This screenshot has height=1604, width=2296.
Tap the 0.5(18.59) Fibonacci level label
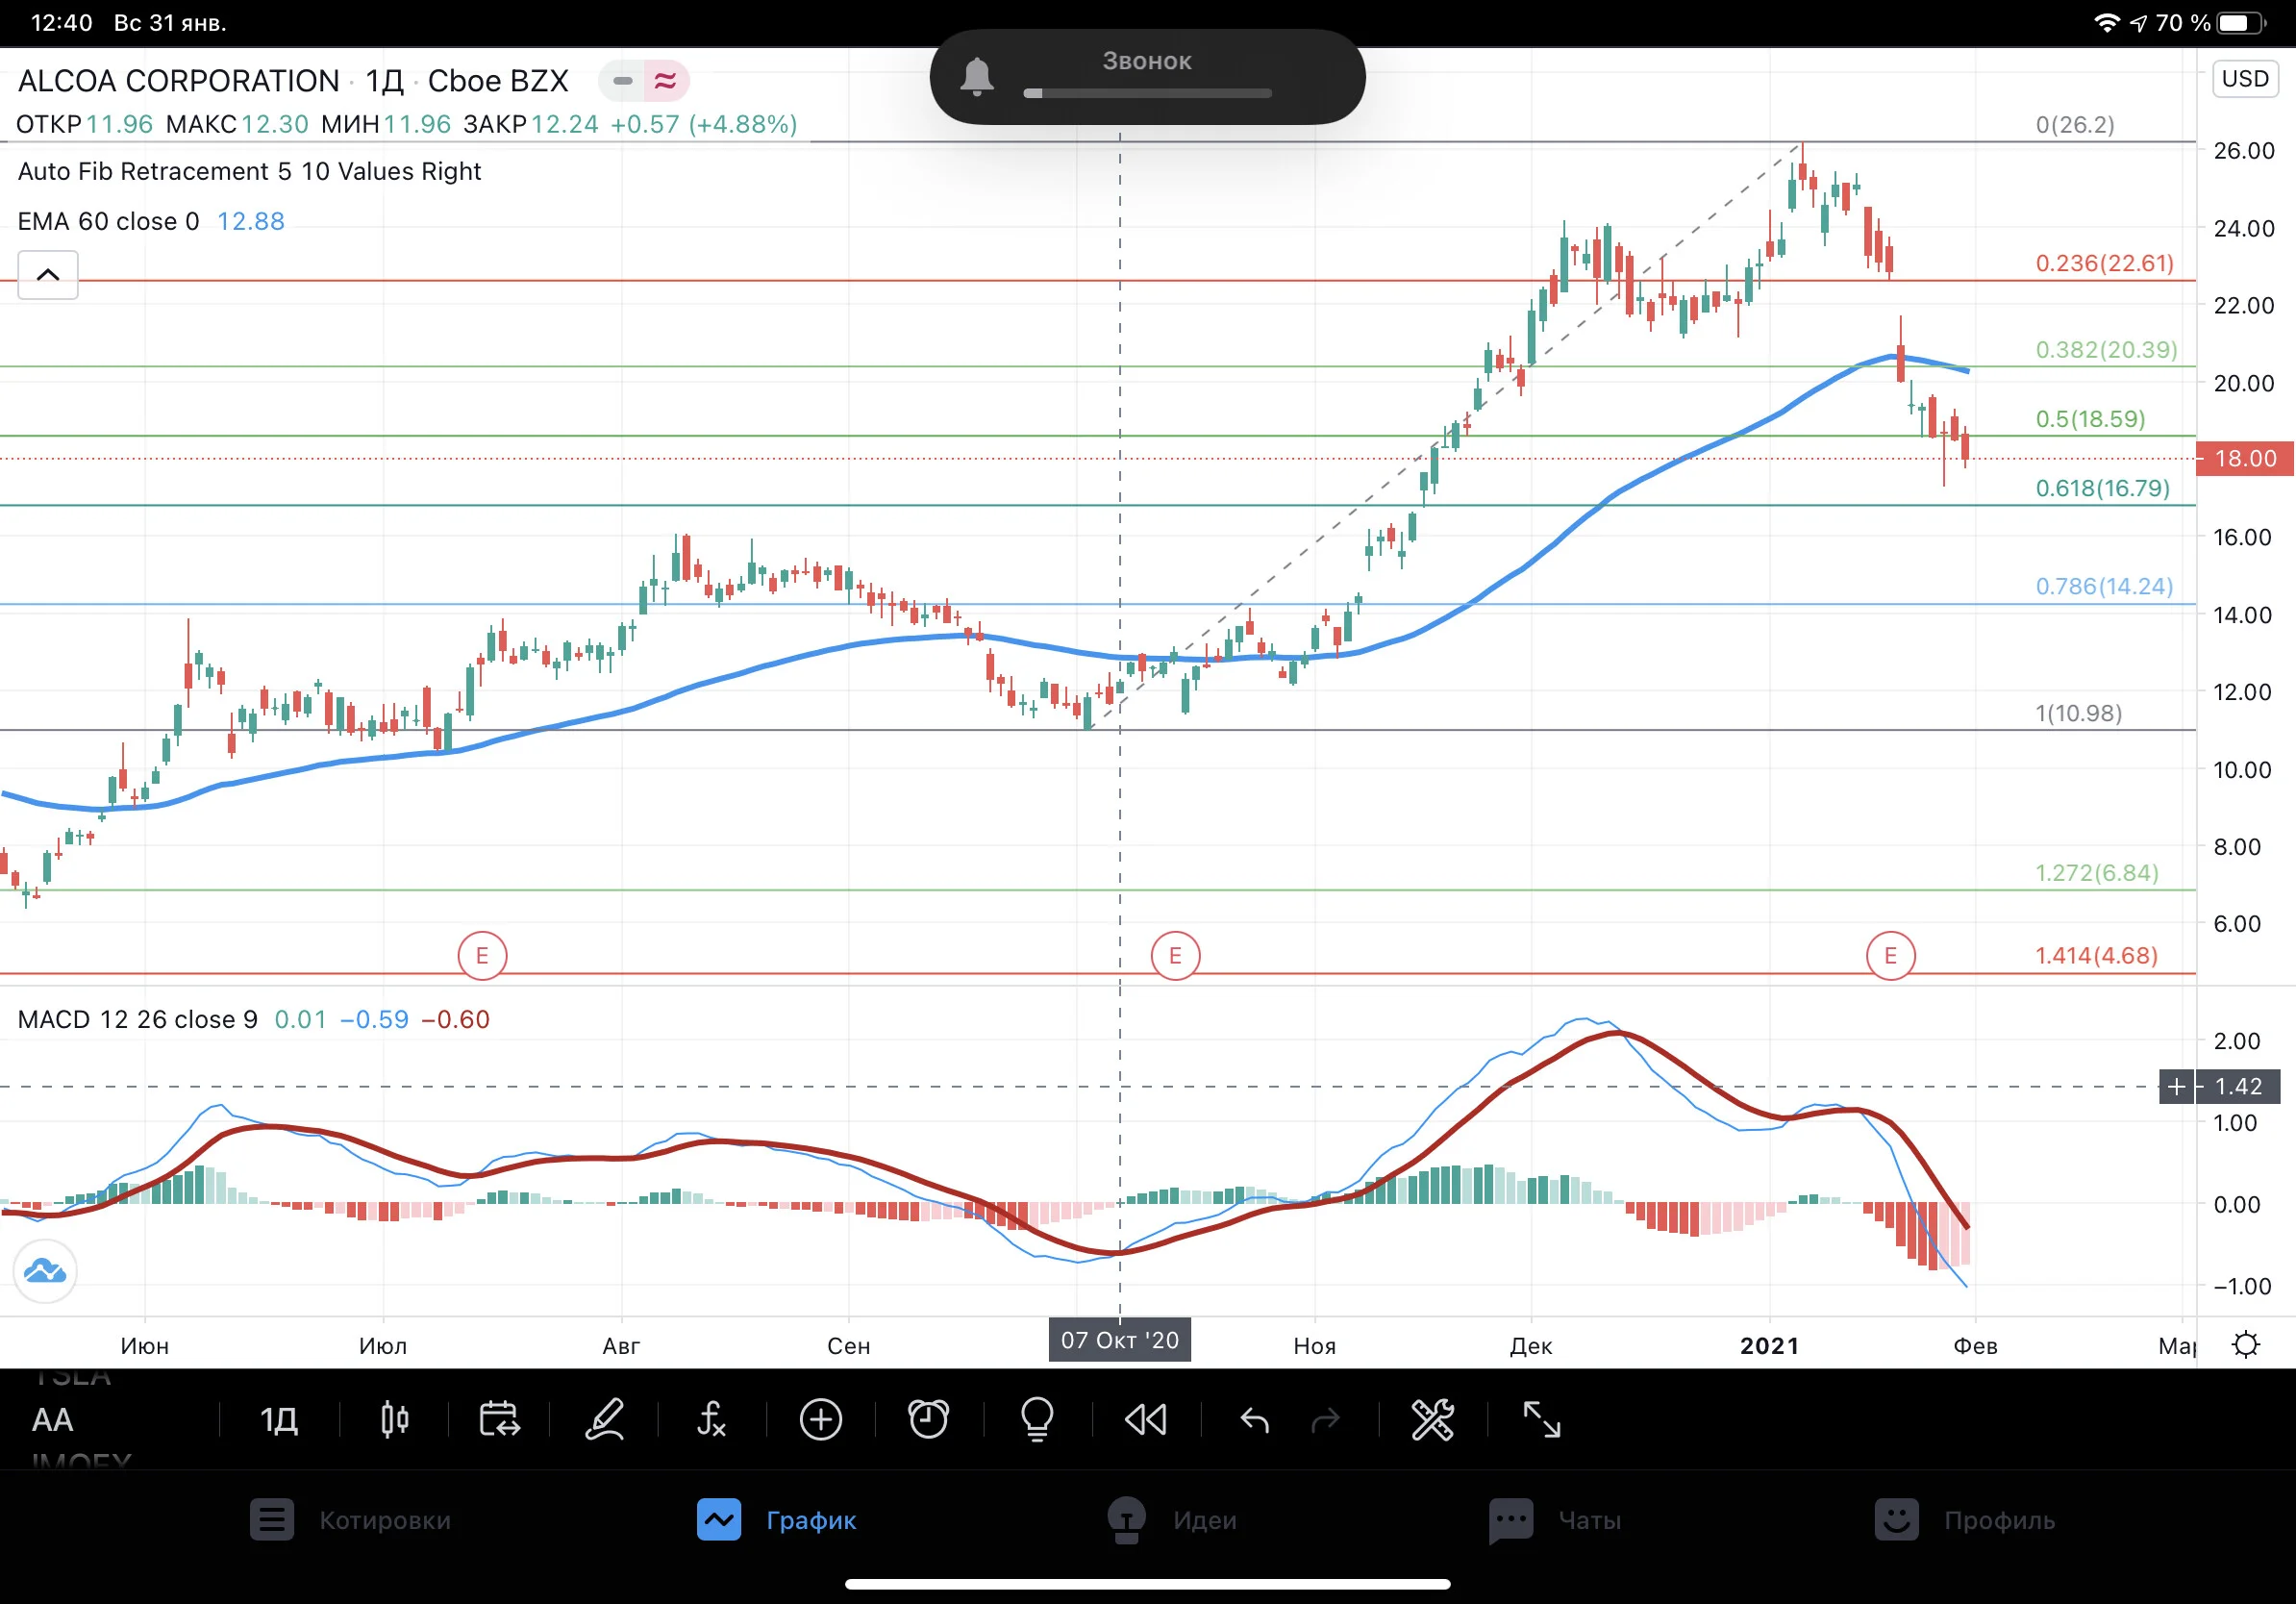pos(2091,418)
